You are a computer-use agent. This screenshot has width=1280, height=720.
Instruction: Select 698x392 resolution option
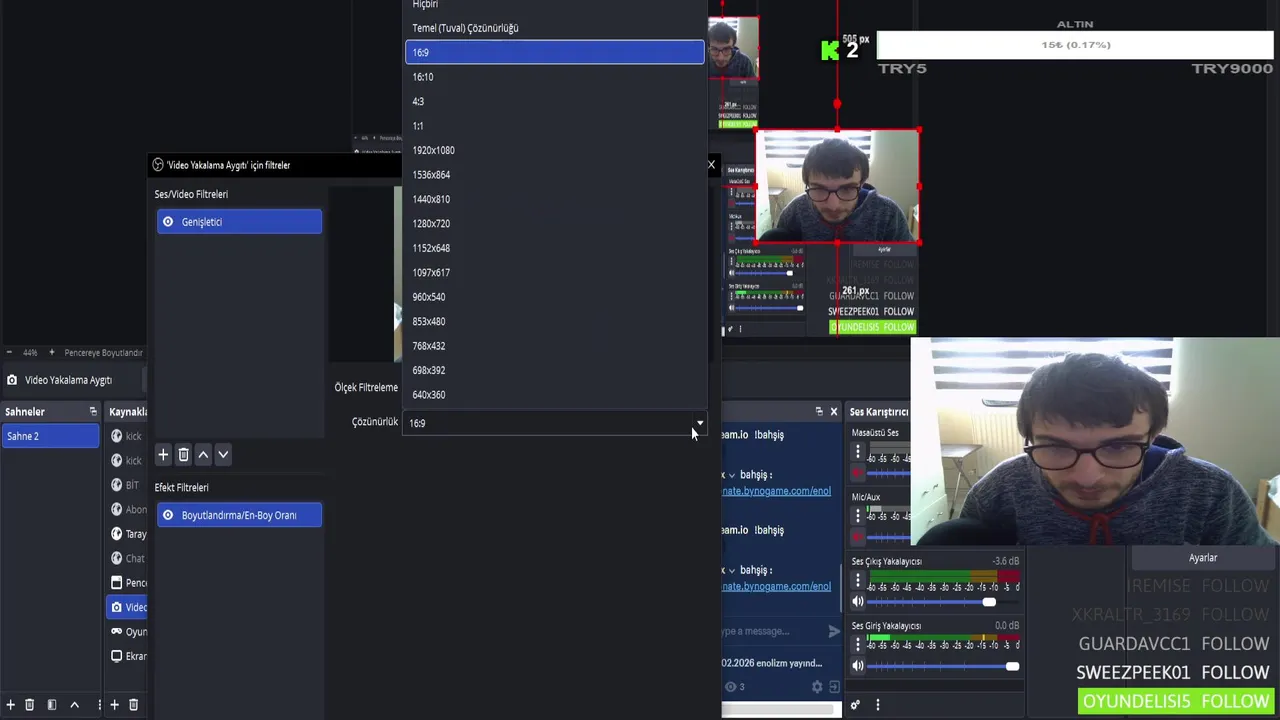point(555,371)
